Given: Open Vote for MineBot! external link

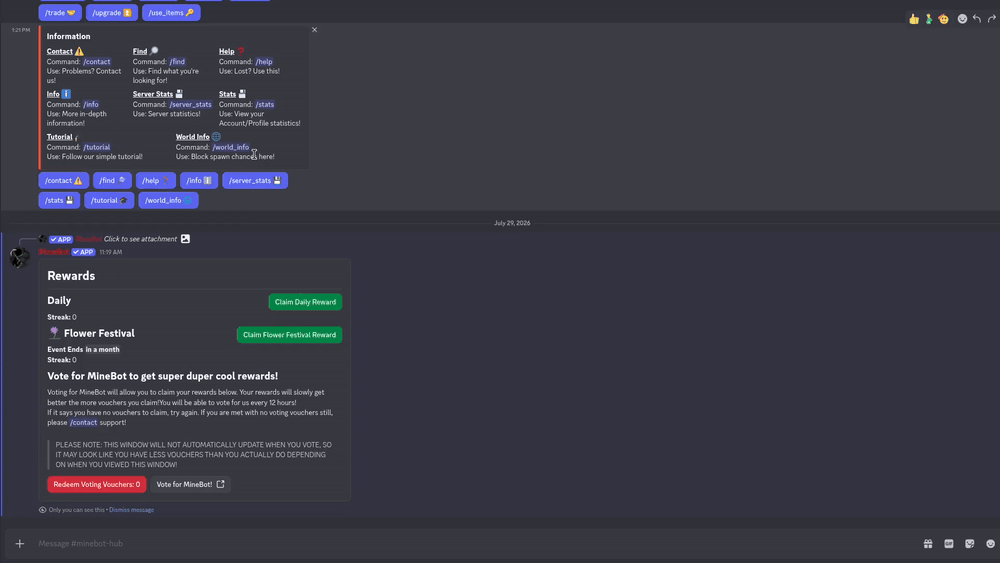Looking at the screenshot, I should pos(190,485).
